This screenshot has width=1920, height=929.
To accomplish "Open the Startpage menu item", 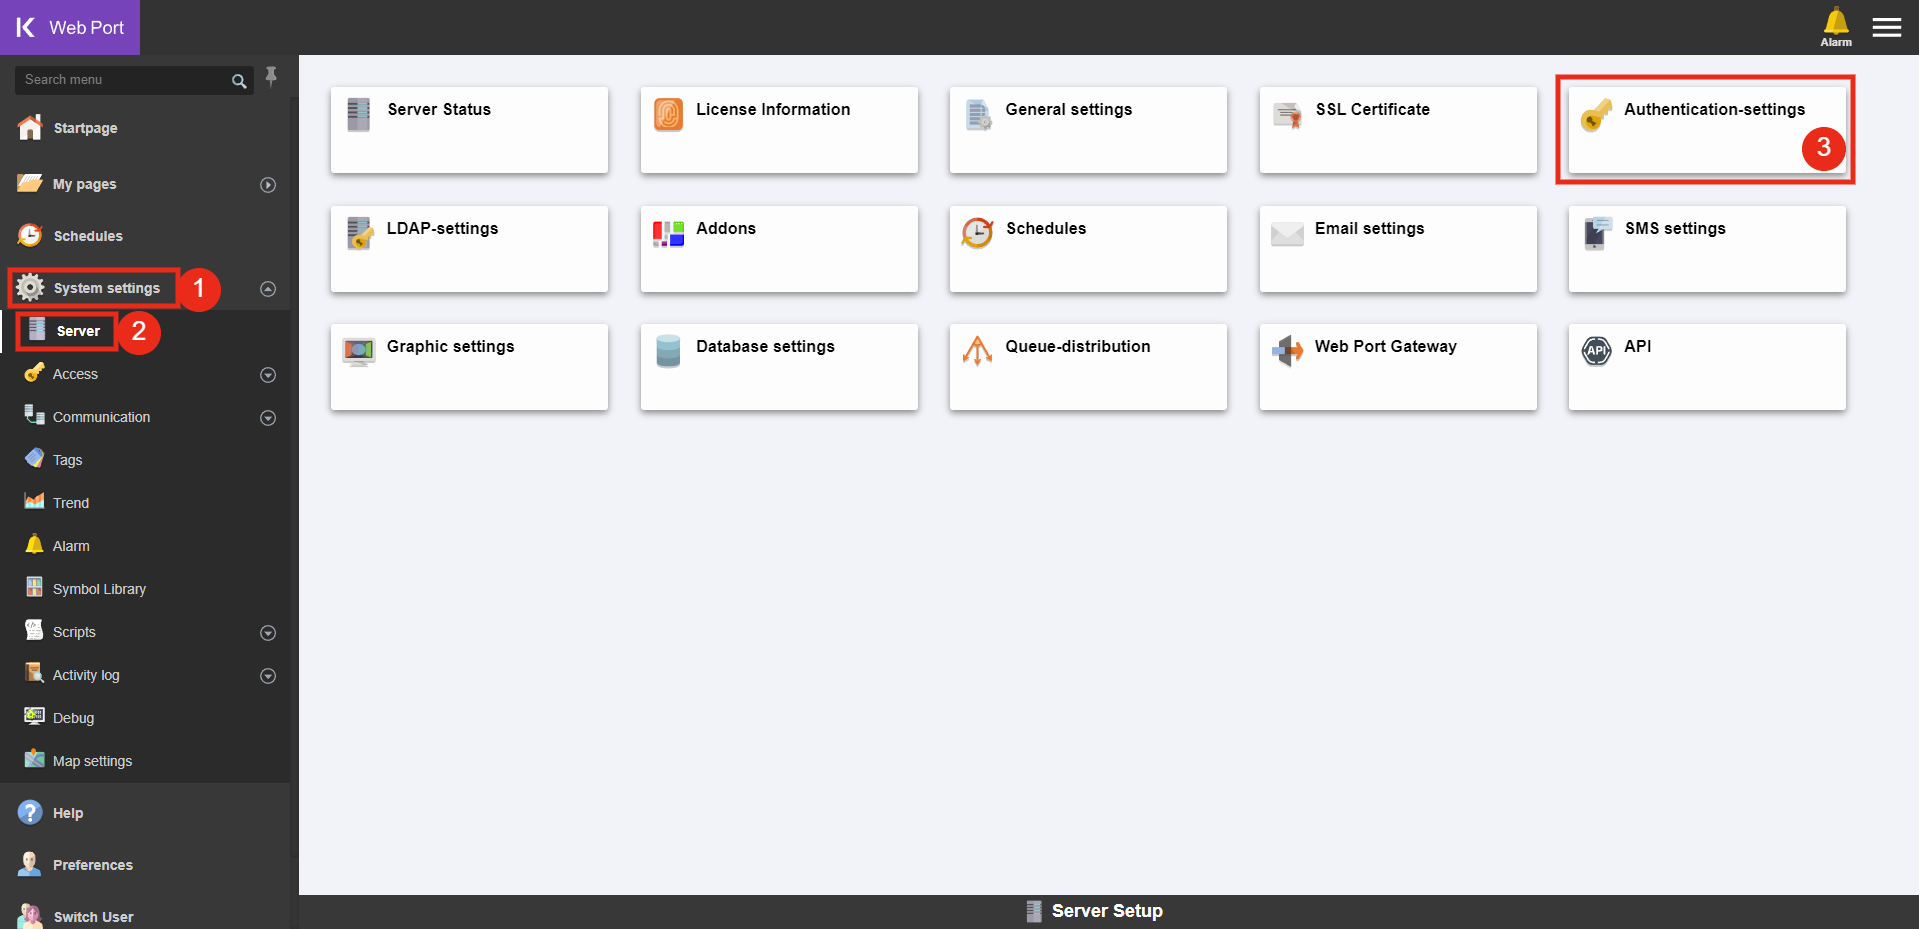I will click(145, 128).
